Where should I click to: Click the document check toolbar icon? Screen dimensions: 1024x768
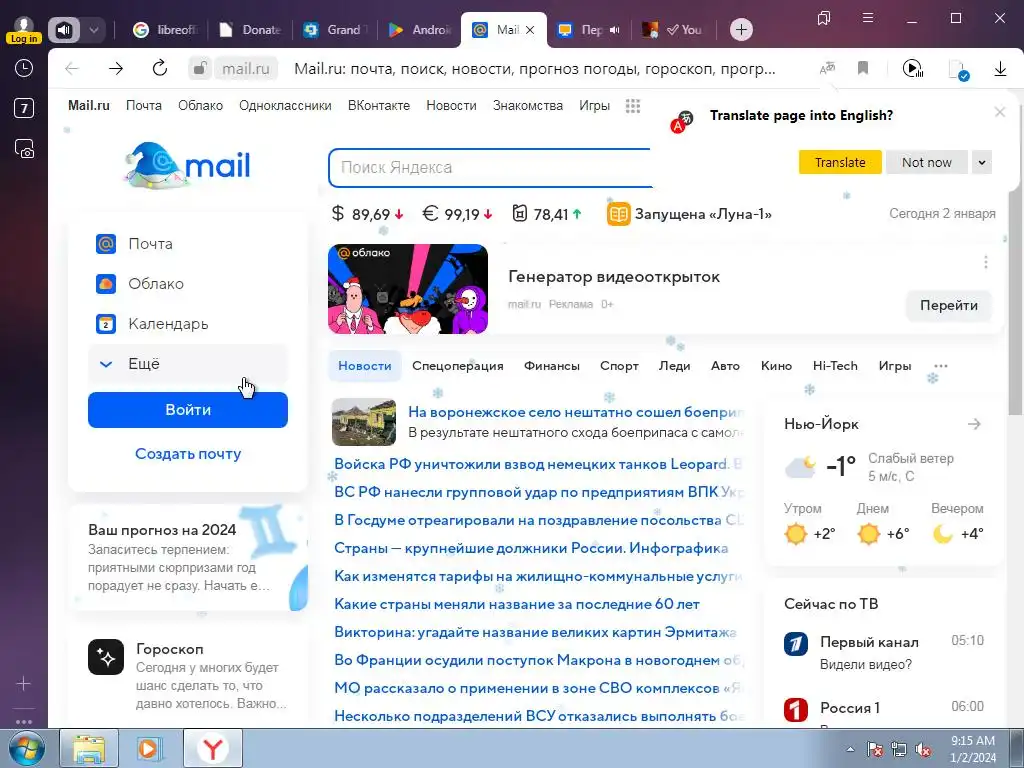(957, 69)
